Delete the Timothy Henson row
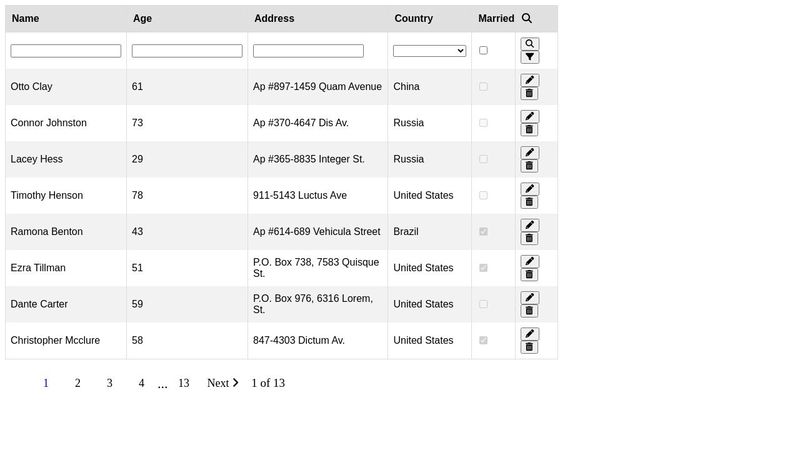 530,202
